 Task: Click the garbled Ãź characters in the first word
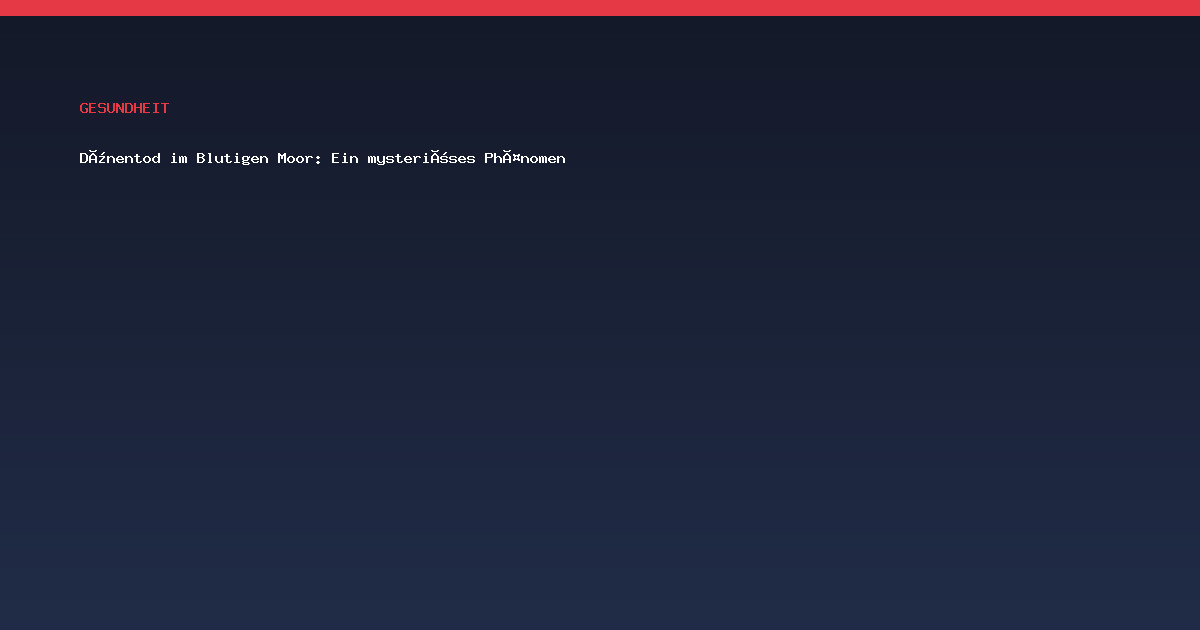(98, 158)
